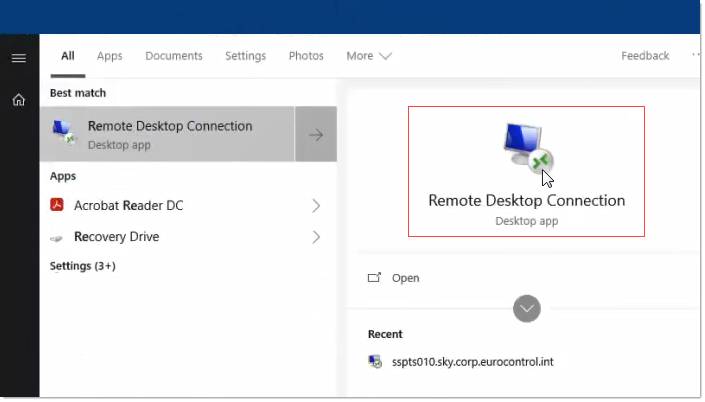The image size is (705, 402).
Task: Select the Photos filter tab
Action: [x=306, y=56]
